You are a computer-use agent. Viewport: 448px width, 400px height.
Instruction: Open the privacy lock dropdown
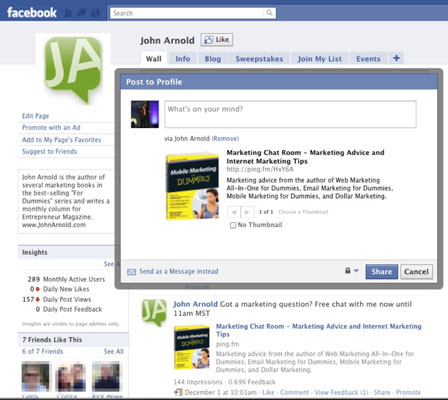pyautogui.click(x=352, y=271)
